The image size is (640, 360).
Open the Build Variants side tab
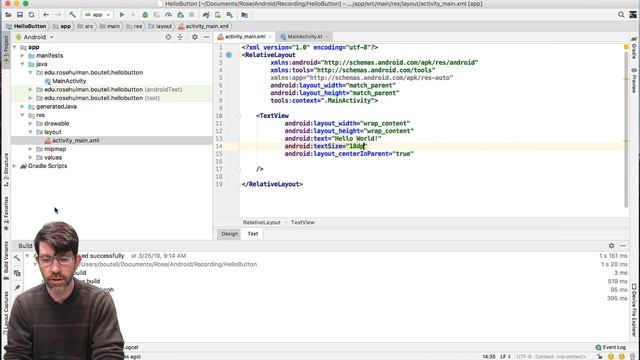pyautogui.click(x=6, y=260)
